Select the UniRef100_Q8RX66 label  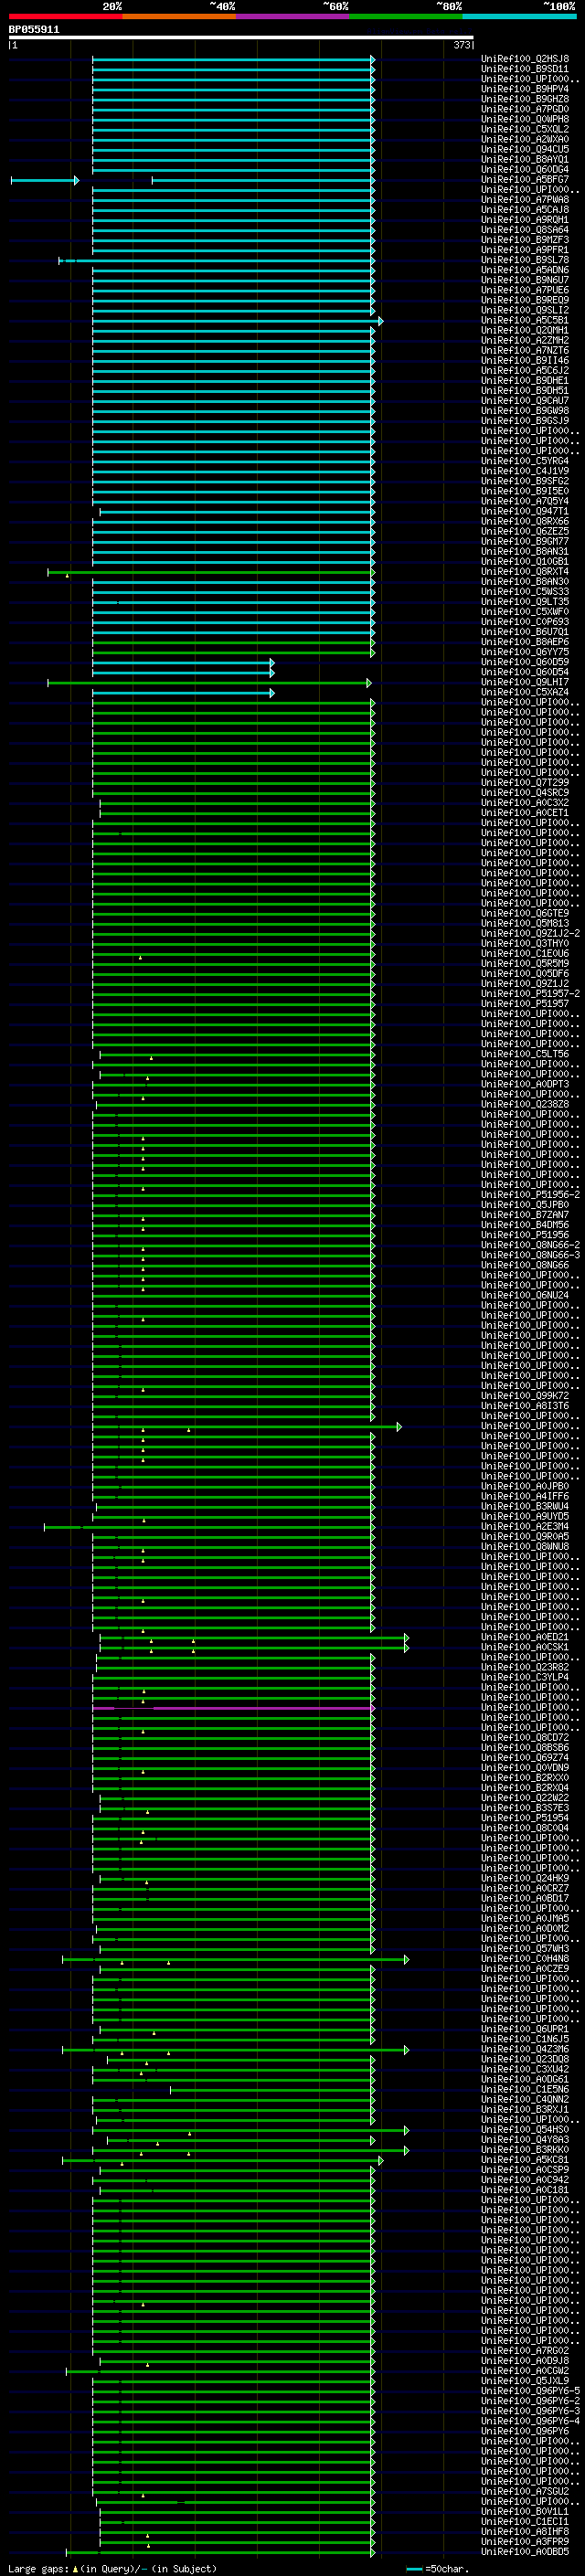coord(525,521)
